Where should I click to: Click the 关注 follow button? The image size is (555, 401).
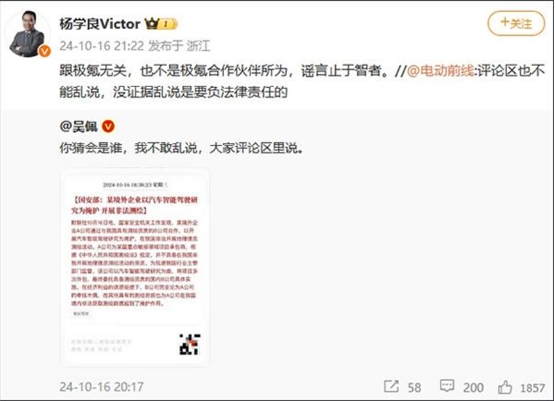coord(516,23)
